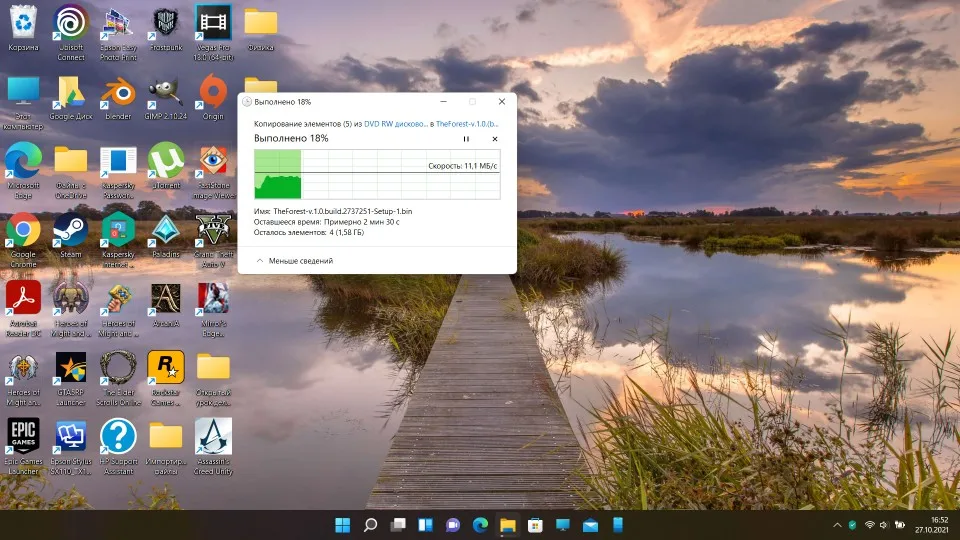
Task: Select the Корзина recycle bin icon
Action: [x=23, y=28]
